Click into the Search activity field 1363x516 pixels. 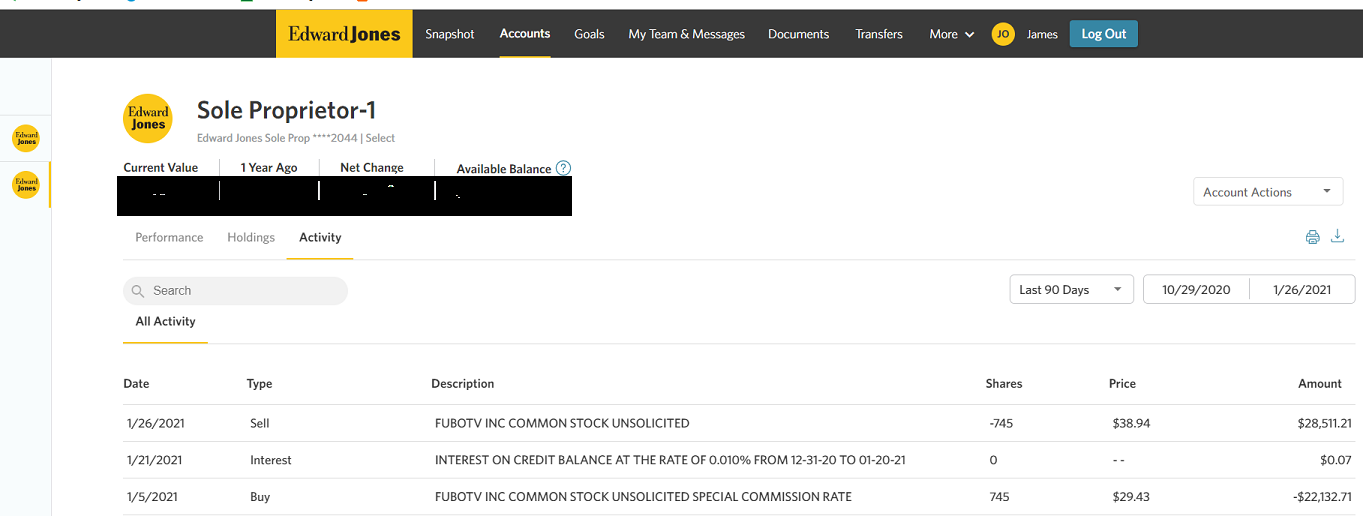pos(235,291)
